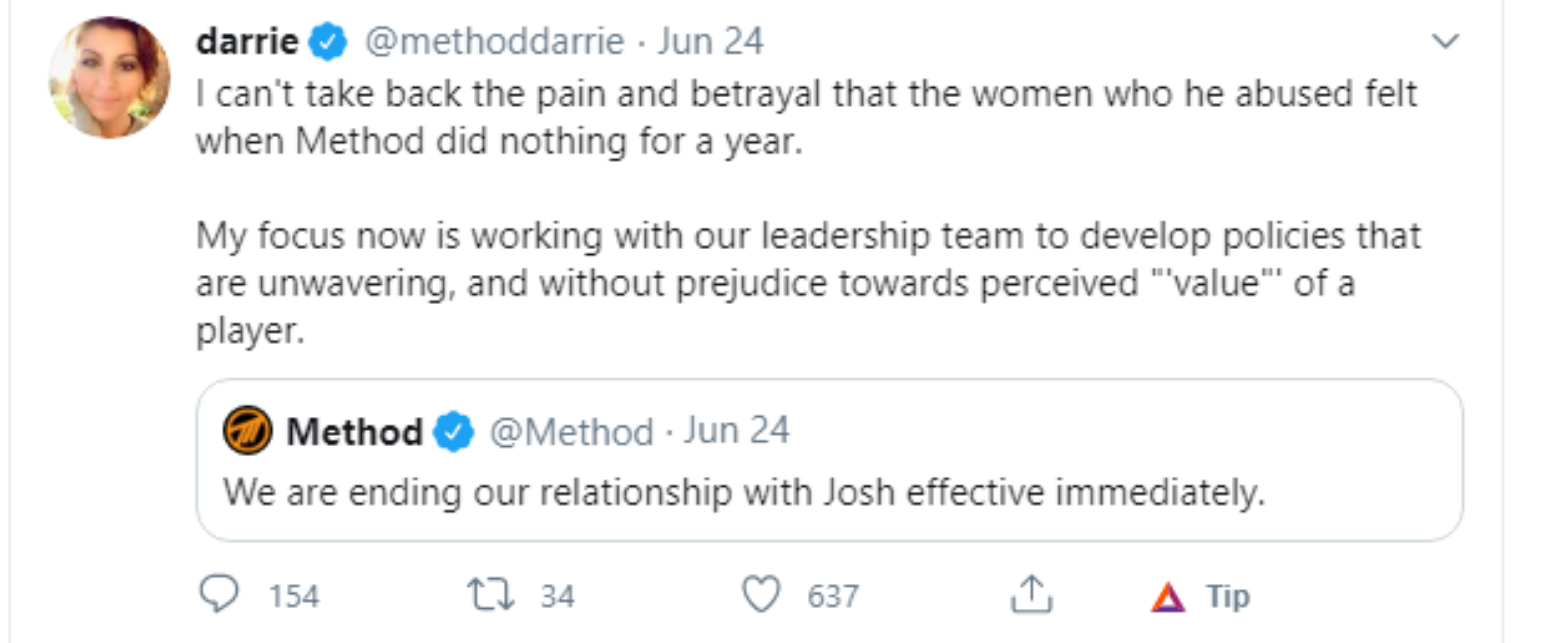The width and height of the screenshot is (1560, 643).
Task: Retweet darrie's tweet via the retweet icon
Action: pos(492,596)
